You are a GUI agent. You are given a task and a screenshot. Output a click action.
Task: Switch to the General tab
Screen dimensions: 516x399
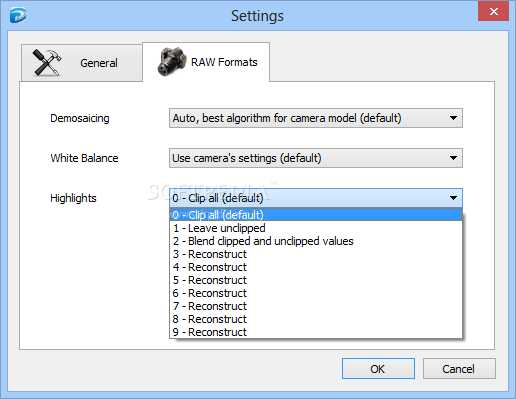pos(82,63)
